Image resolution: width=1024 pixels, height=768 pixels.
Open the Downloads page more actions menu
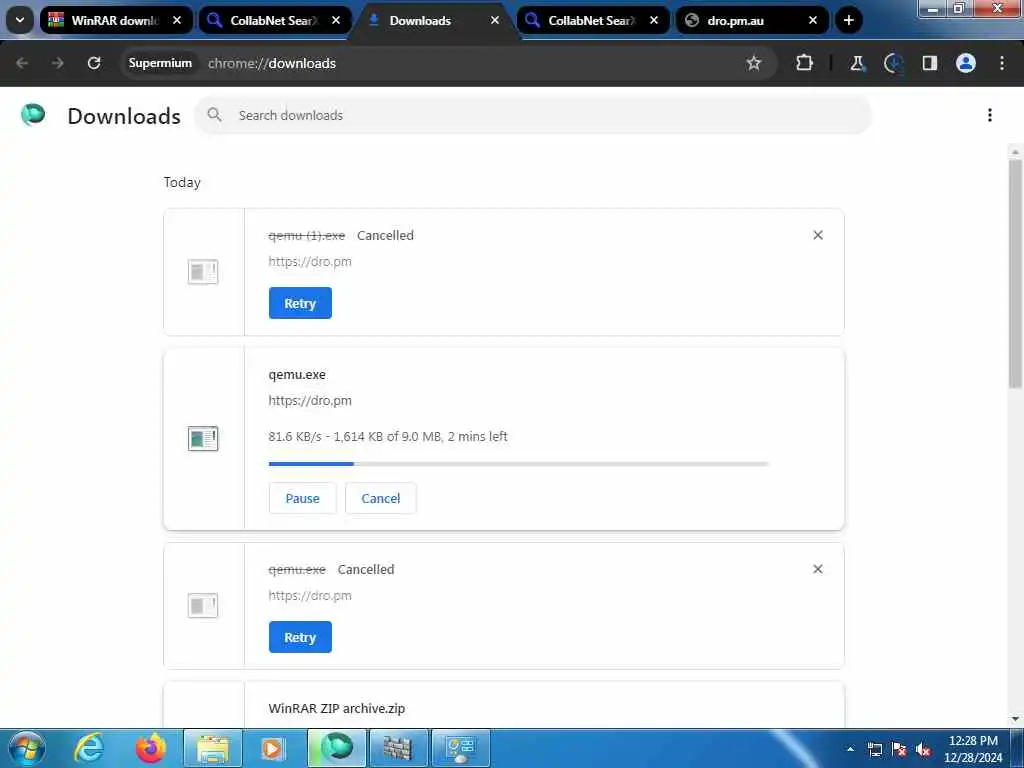coord(989,115)
